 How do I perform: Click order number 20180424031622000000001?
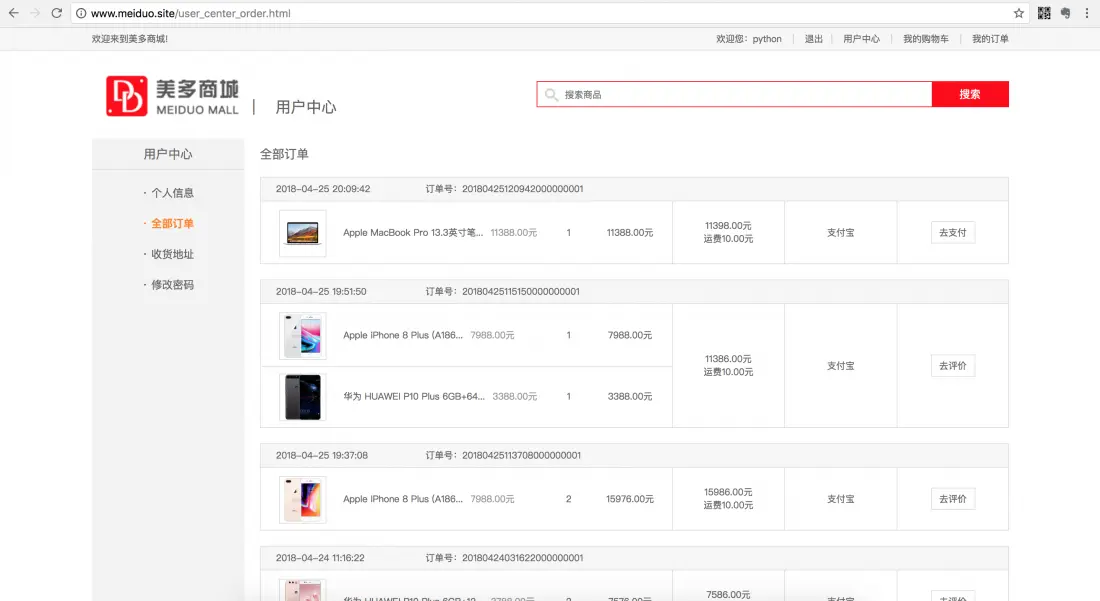click(x=523, y=558)
